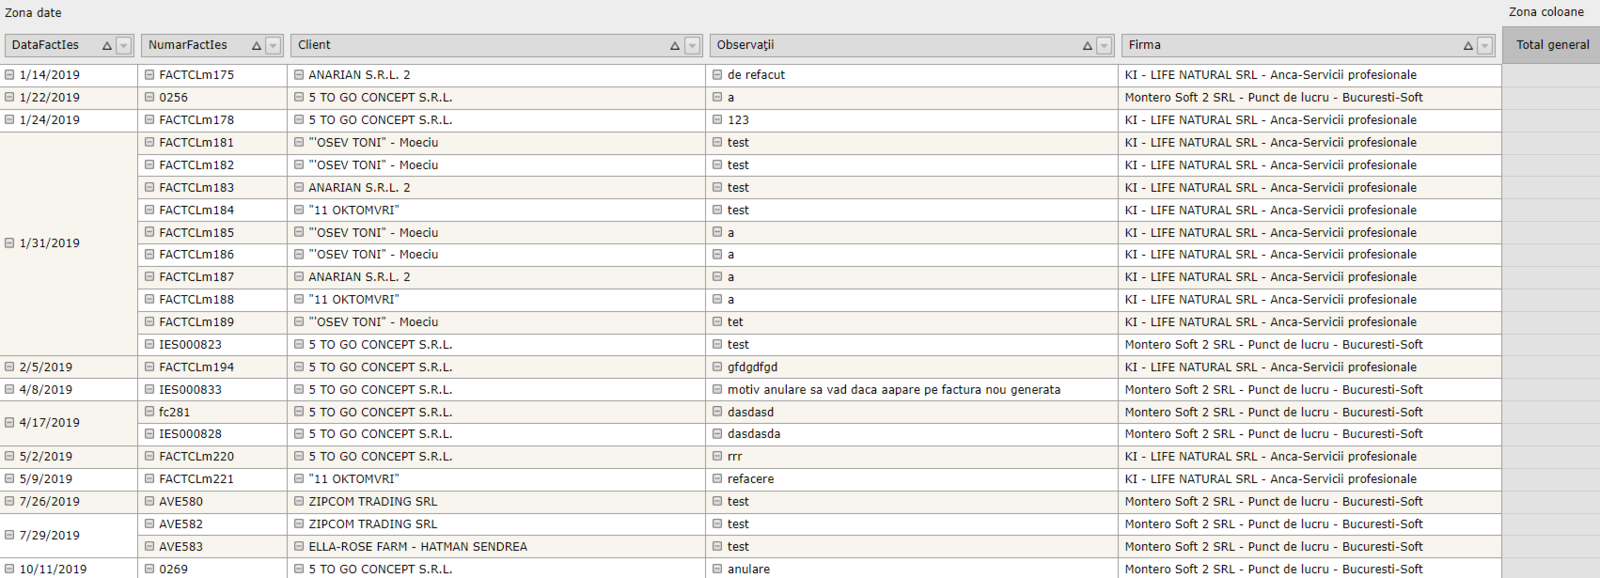Collapse the 'motiv anulare' observation row

pyautogui.click(x=717, y=390)
